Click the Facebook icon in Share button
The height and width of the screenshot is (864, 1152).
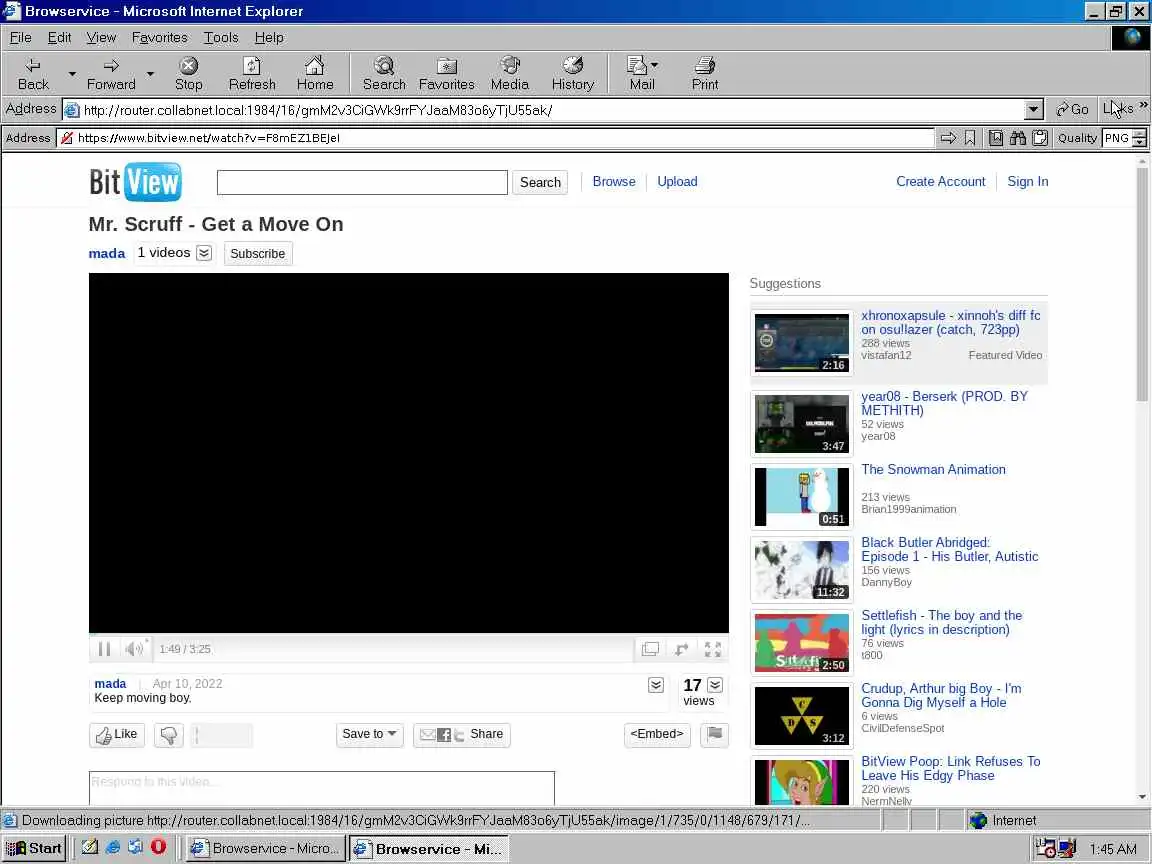[x=444, y=735]
